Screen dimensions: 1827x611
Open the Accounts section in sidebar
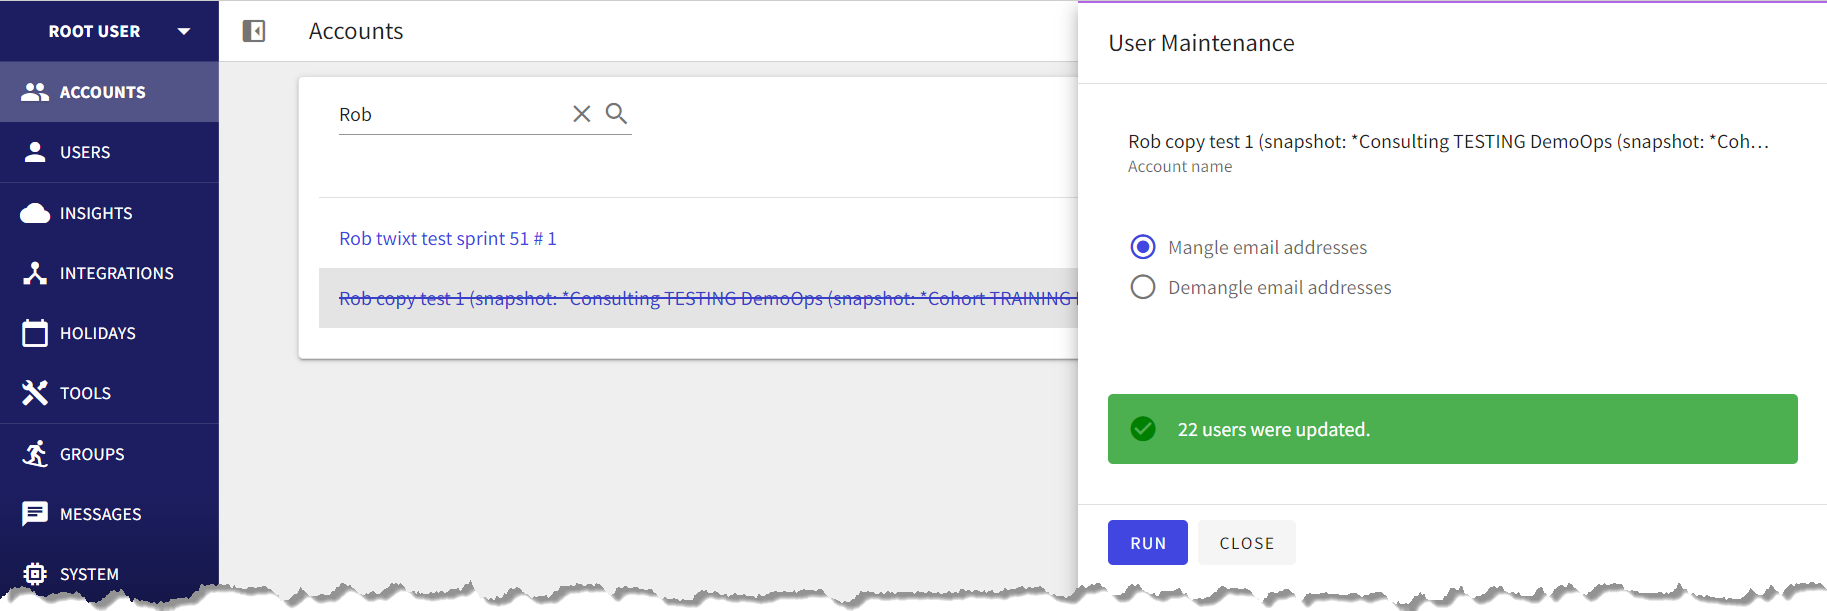pos(109,92)
